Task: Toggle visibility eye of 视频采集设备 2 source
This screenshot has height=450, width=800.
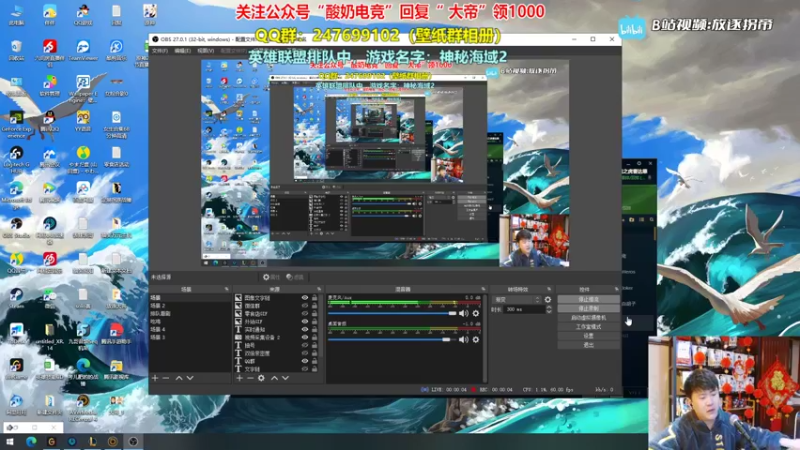Action: pyautogui.click(x=305, y=337)
